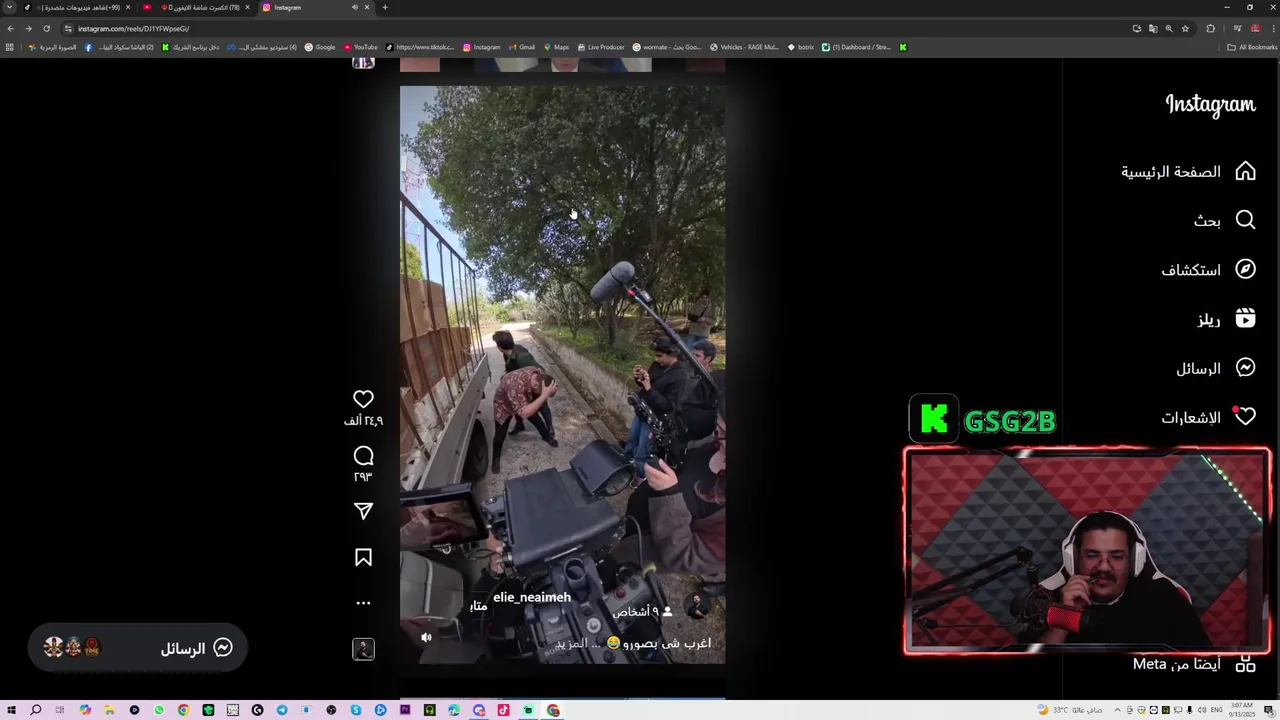Open the browser zoom magnifier icon

click(x=1169, y=28)
